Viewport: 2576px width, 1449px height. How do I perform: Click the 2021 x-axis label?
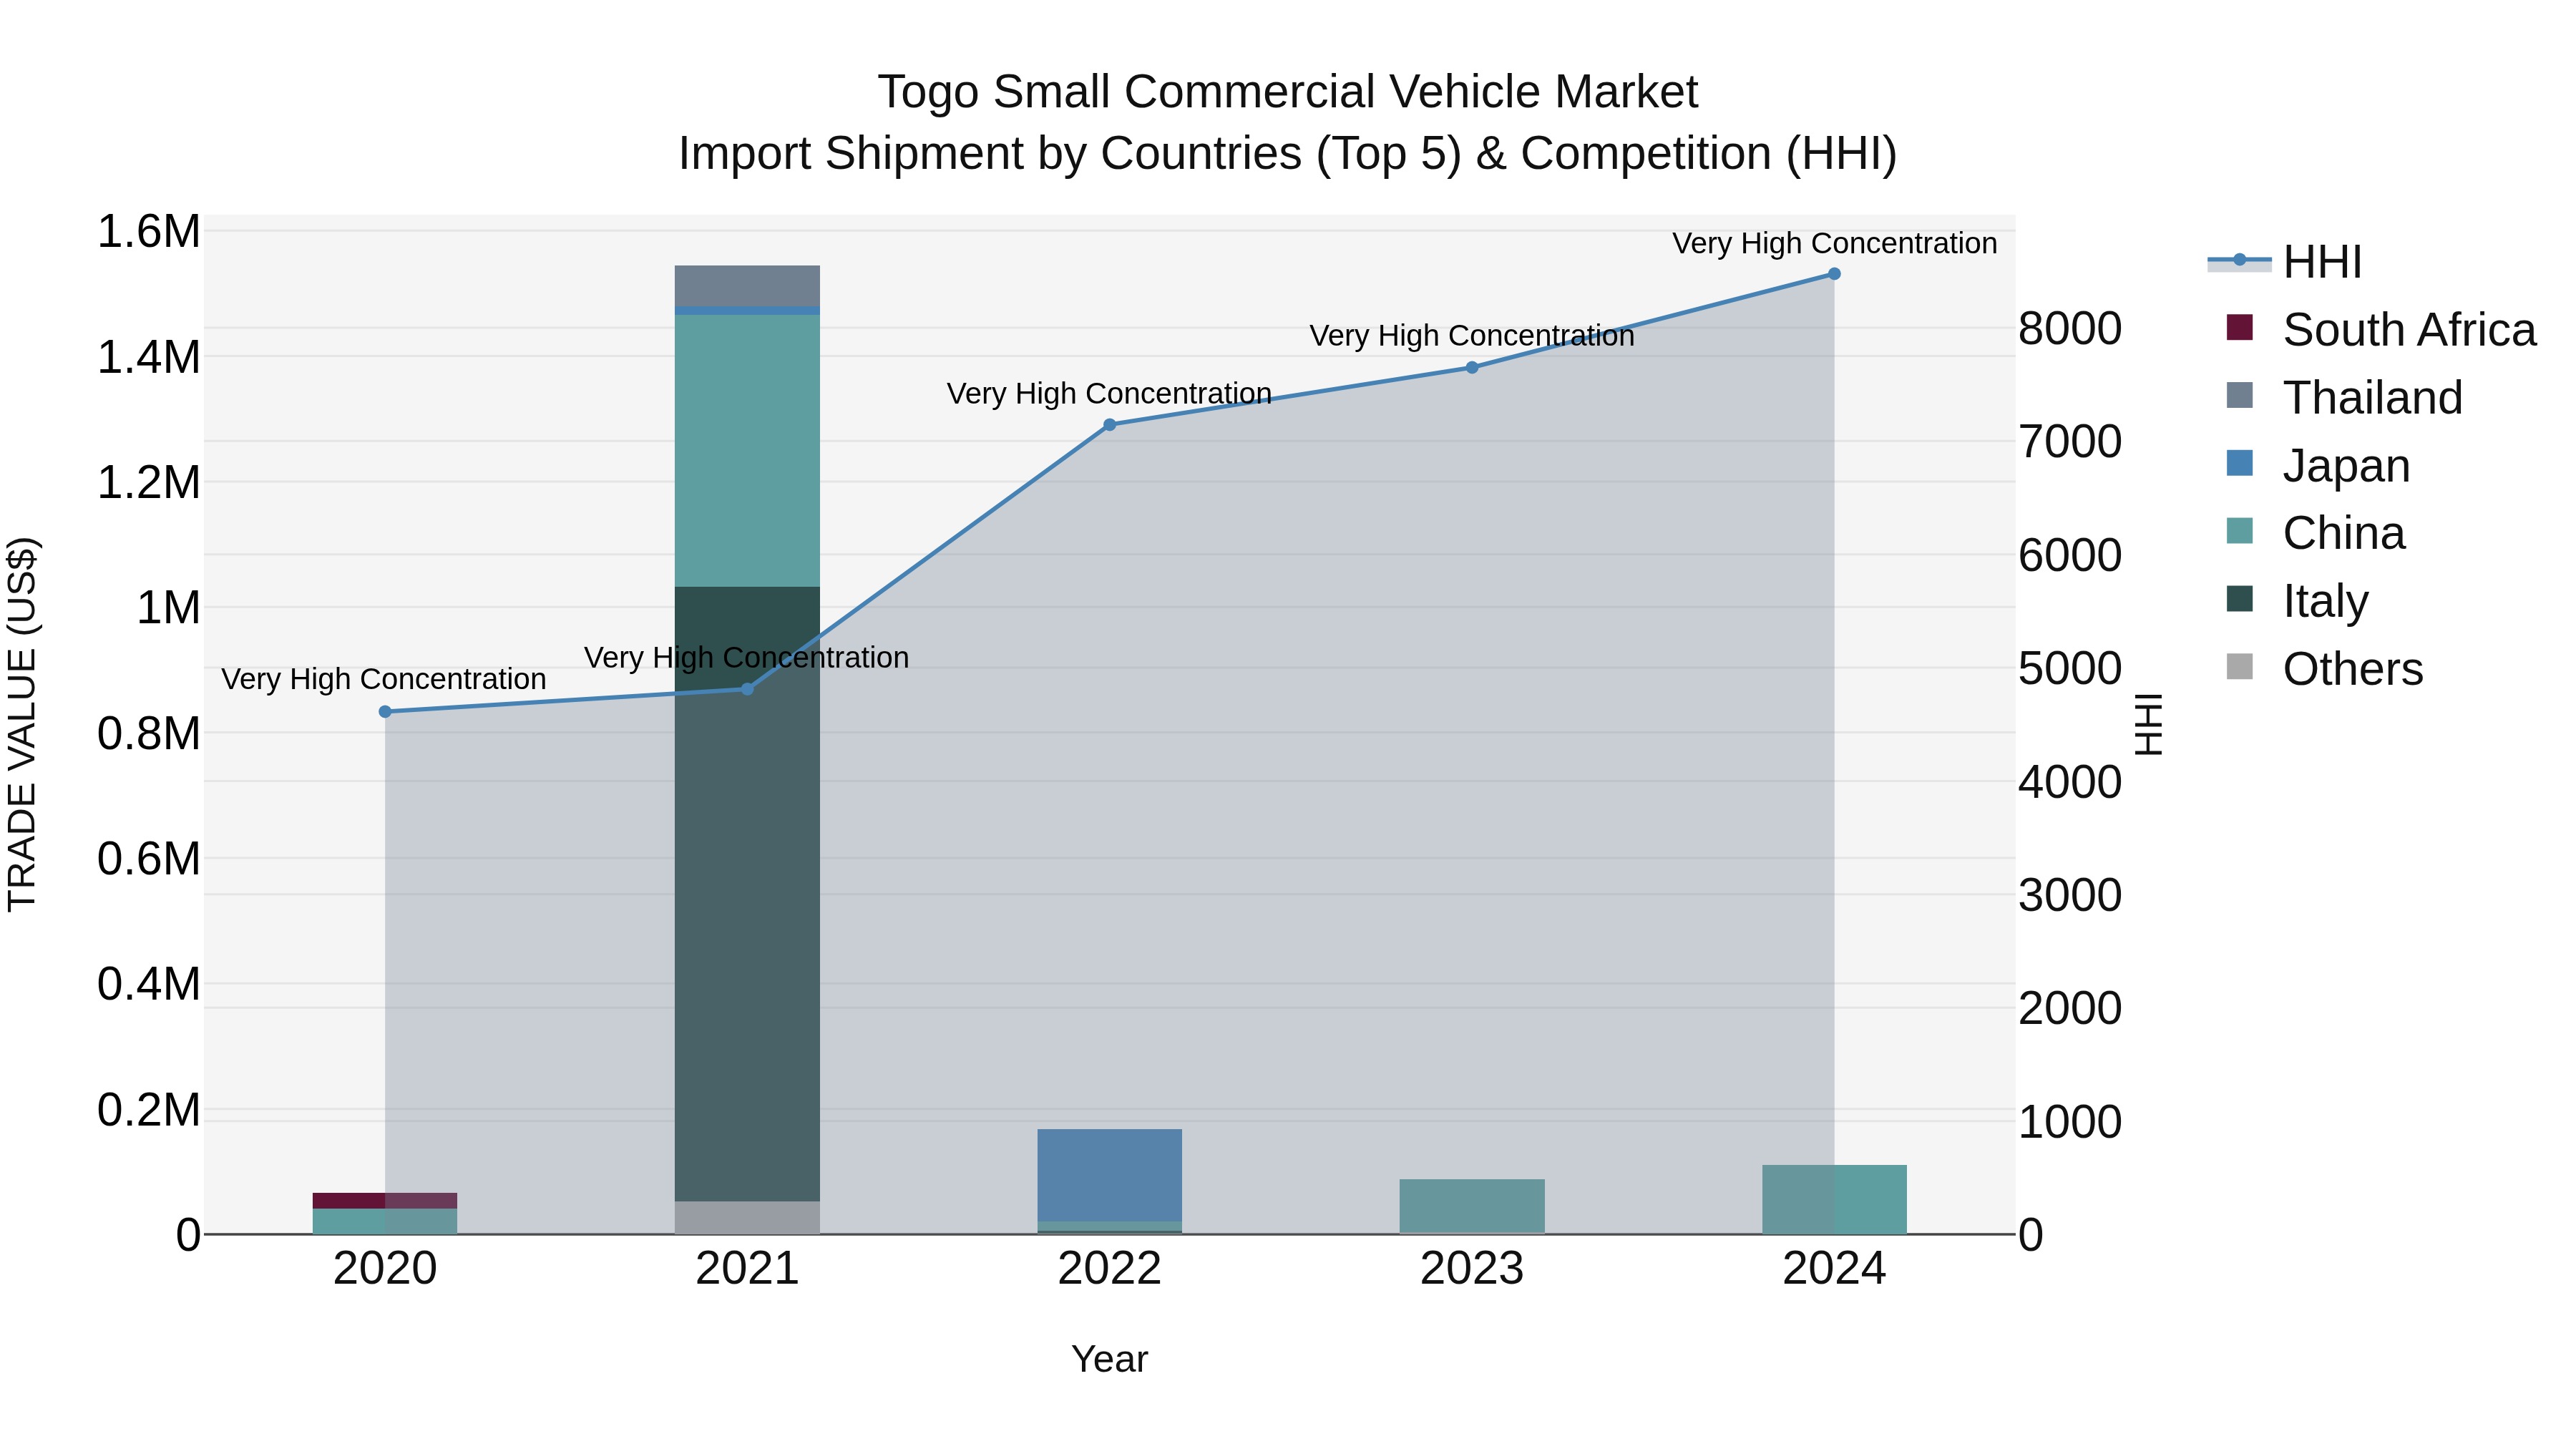[x=747, y=1269]
